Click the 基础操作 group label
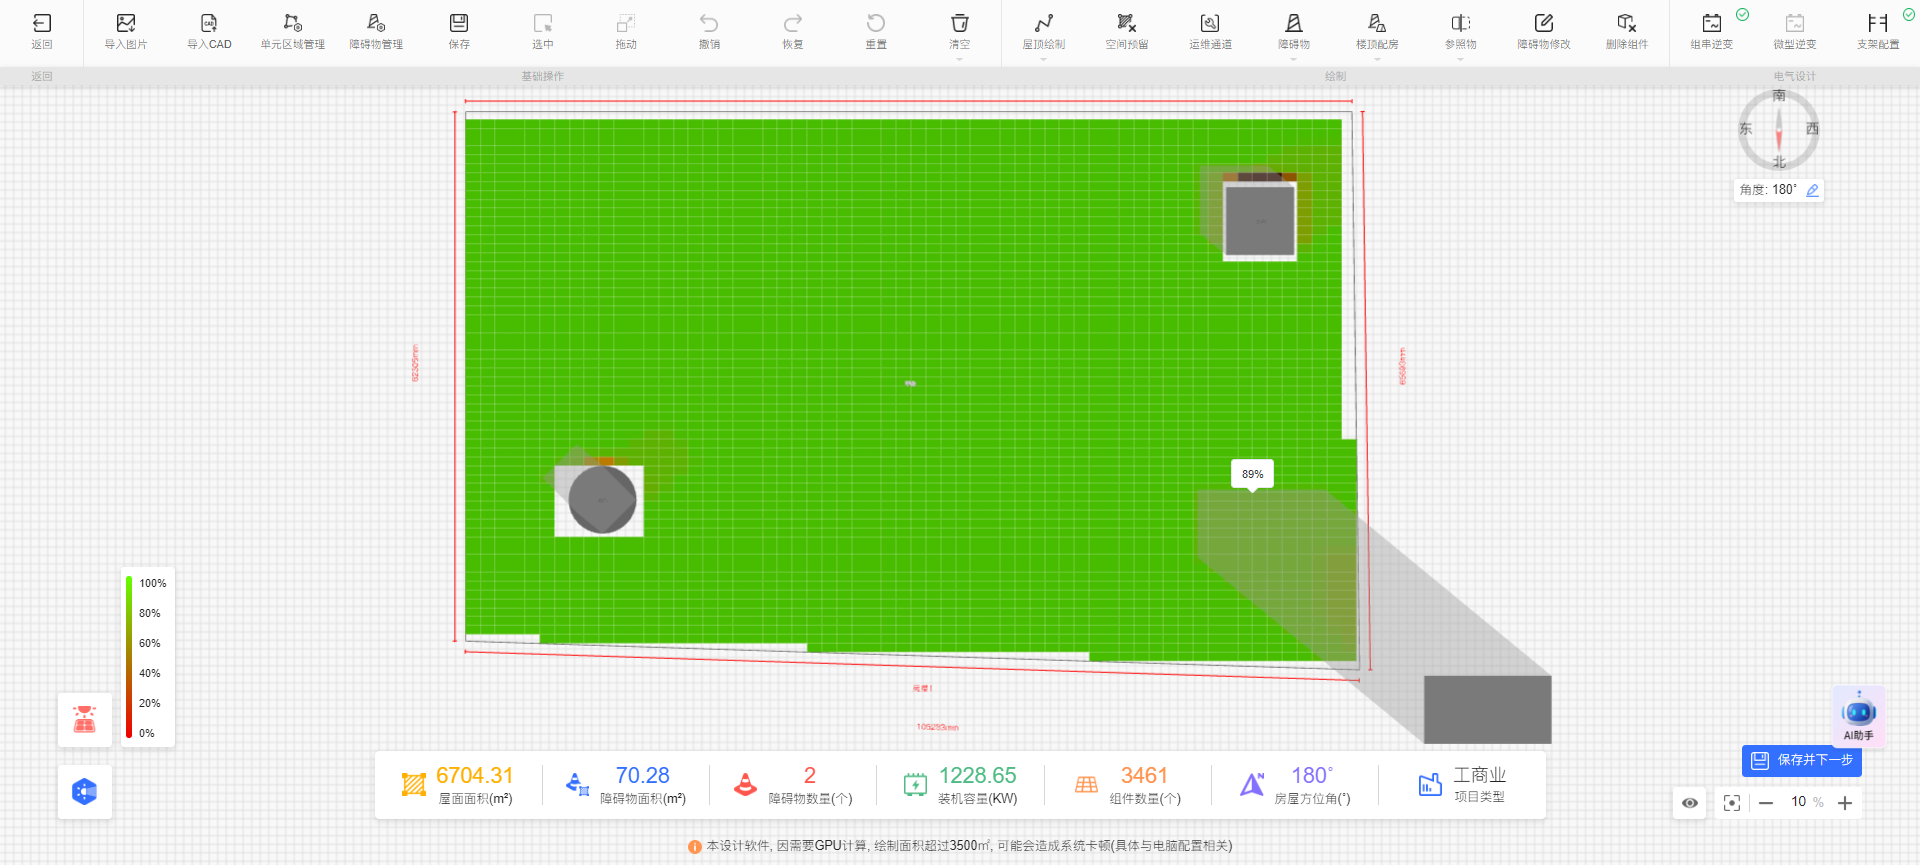Image resolution: width=1920 pixels, height=865 pixels. pos(542,76)
